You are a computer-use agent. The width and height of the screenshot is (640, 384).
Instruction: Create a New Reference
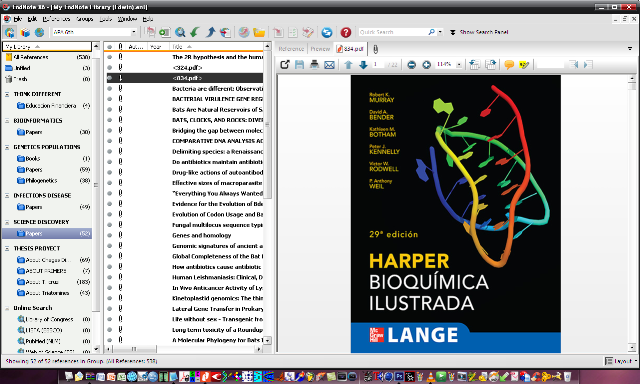(164, 32)
